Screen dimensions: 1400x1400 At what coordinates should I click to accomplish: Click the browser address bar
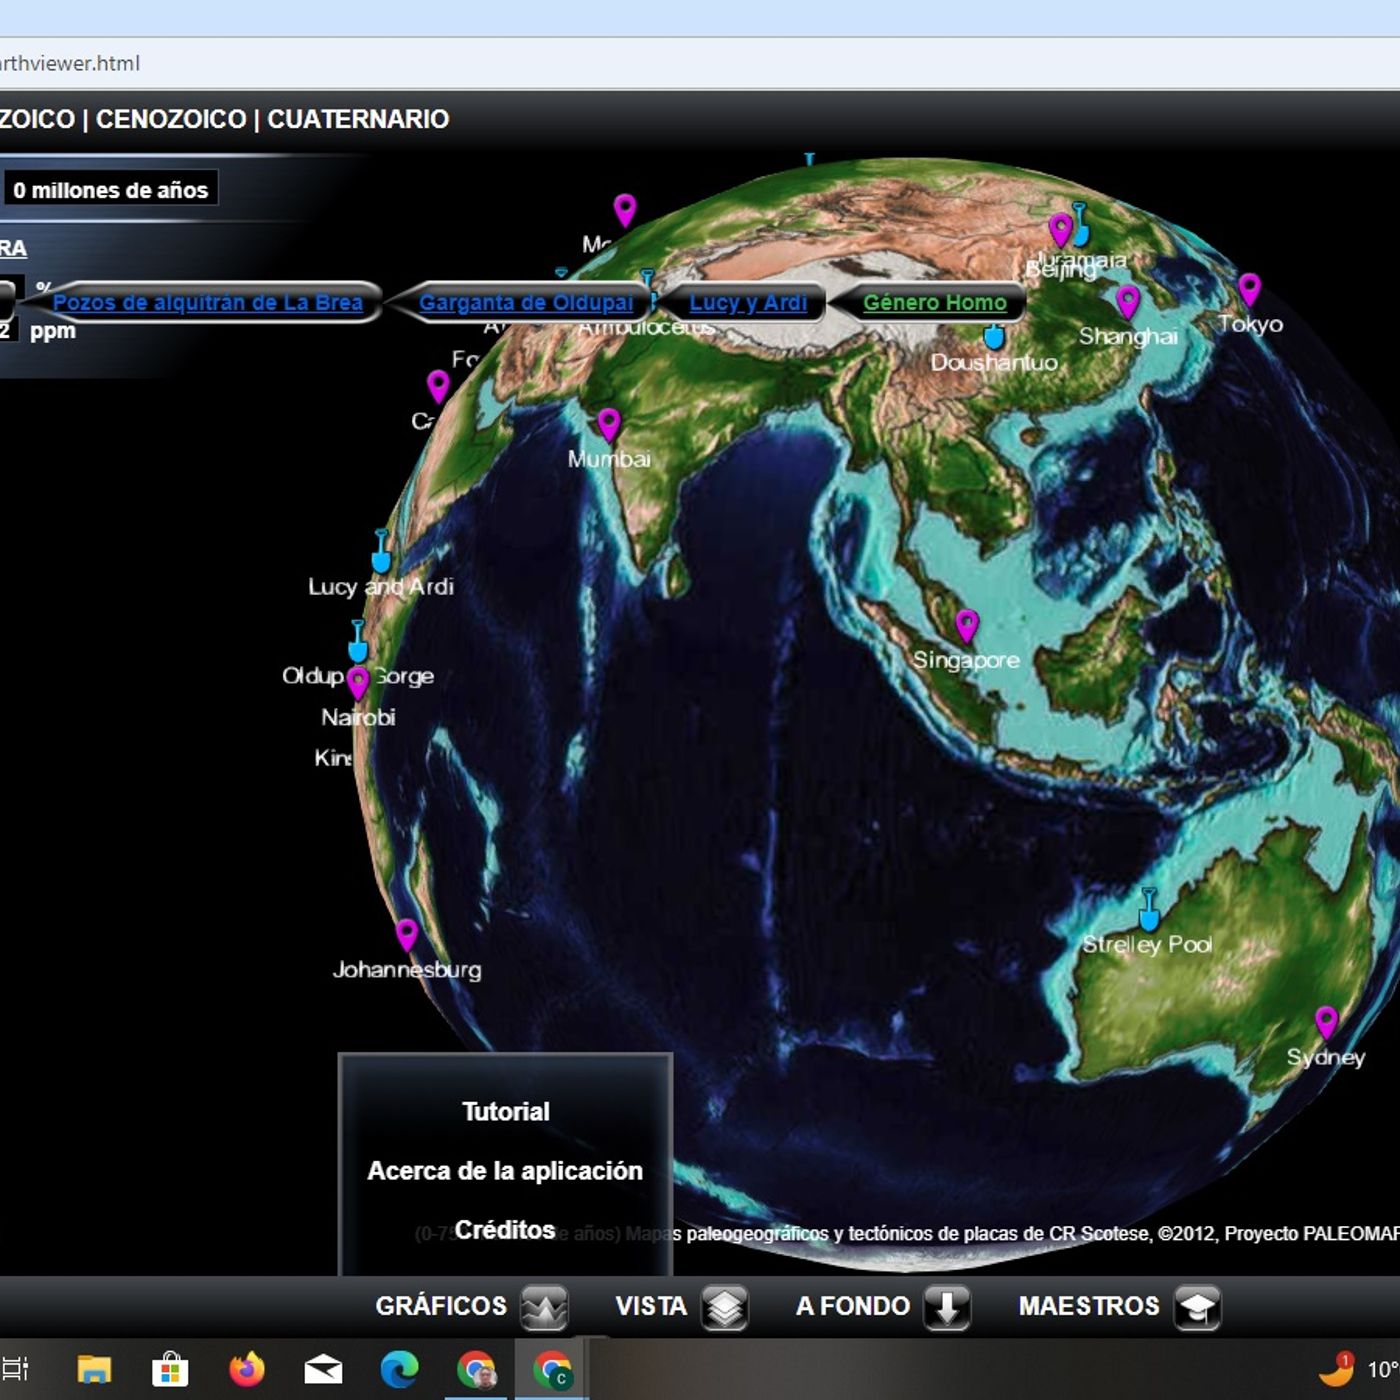click(x=700, y=63)
